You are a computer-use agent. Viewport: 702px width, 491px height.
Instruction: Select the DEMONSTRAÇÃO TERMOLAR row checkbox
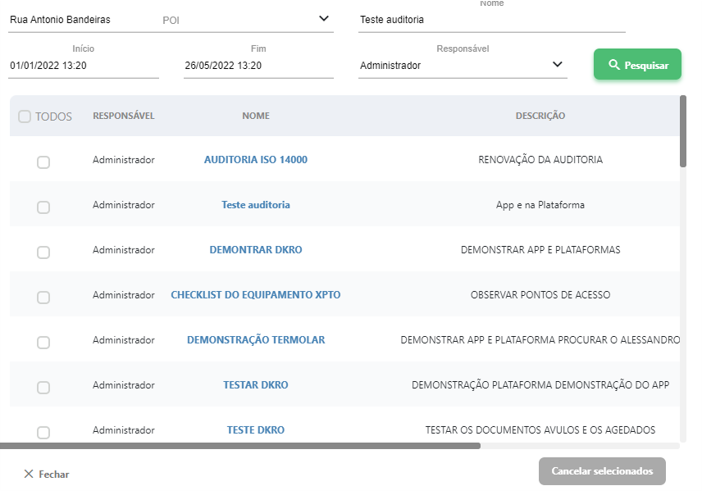coord(43,342)
